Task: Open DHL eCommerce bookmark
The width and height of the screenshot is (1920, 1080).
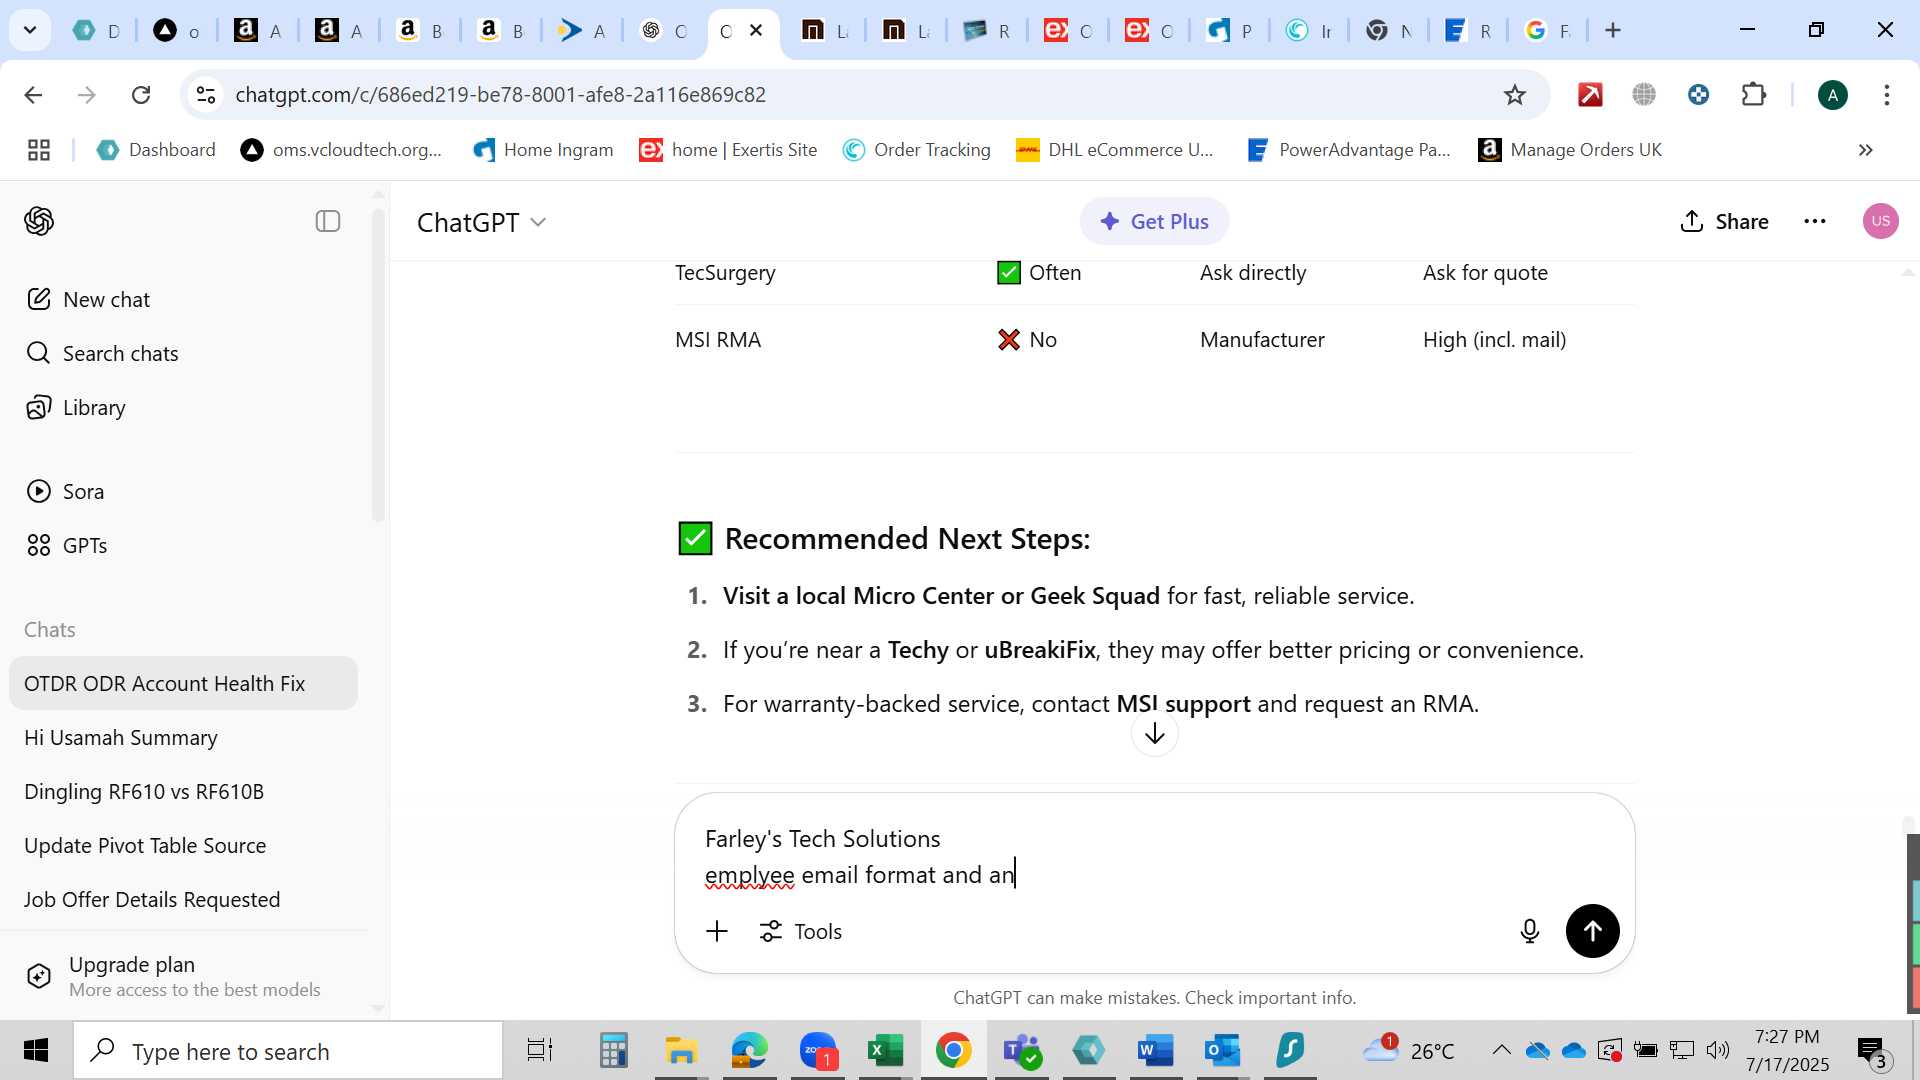Action: (x=1114, y=150)
